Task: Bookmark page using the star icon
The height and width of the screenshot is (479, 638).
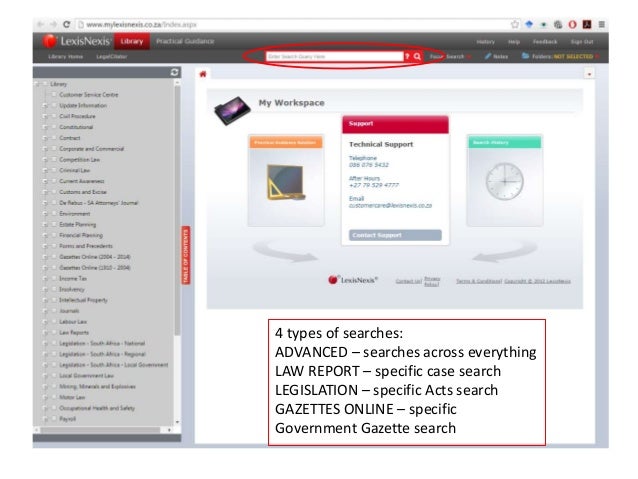Action: [x=515, y=24]
